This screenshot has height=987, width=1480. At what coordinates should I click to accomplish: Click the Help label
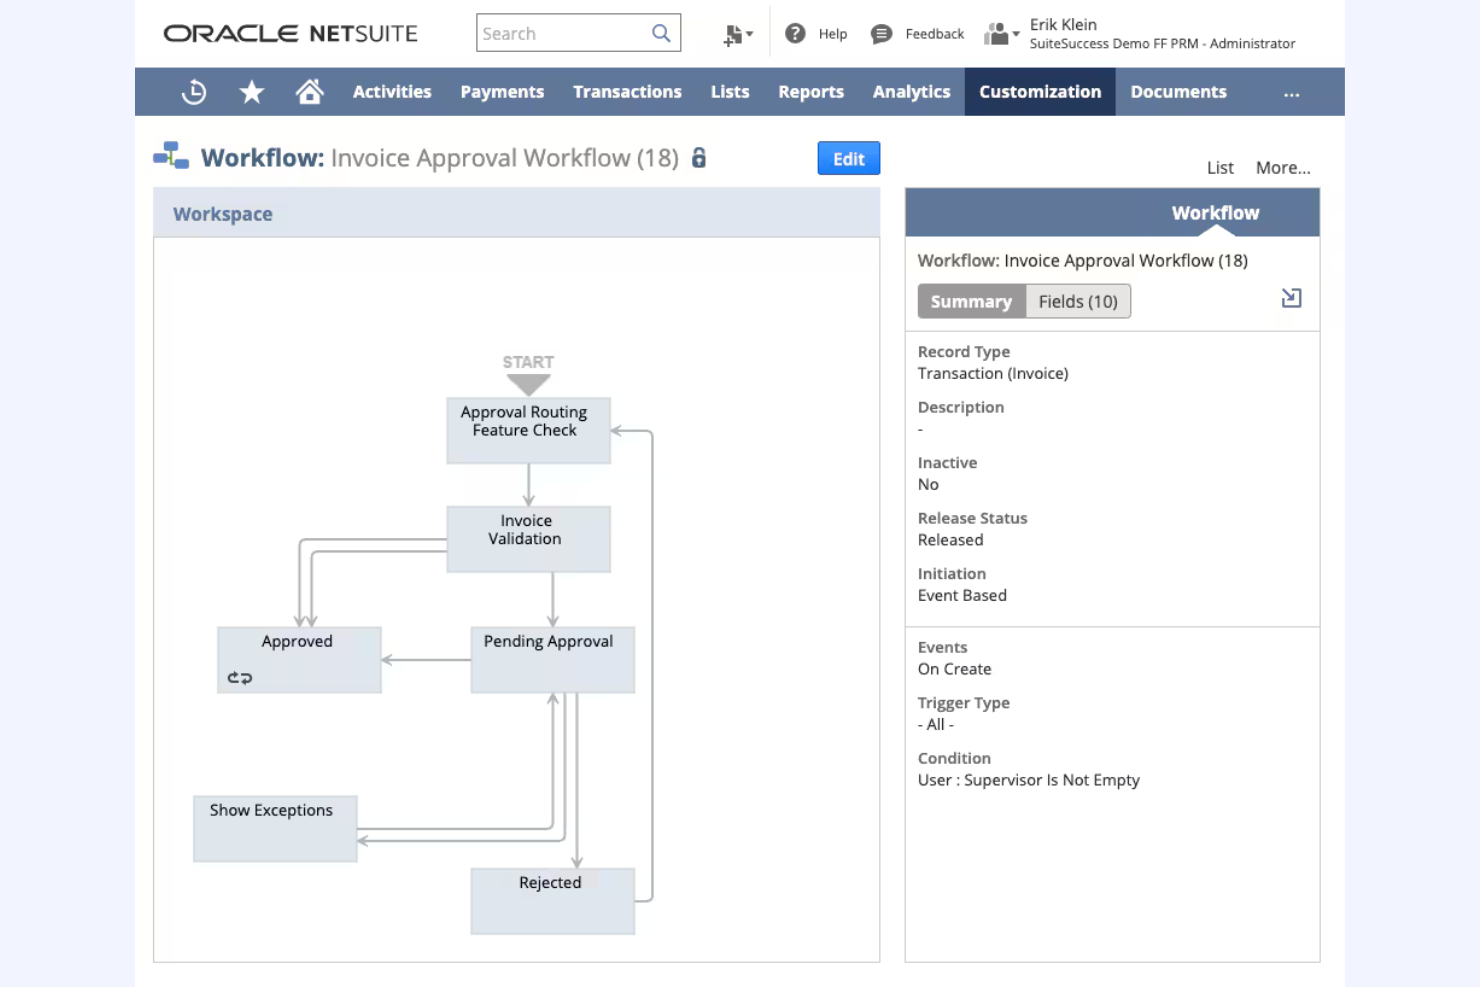point(832,34)
